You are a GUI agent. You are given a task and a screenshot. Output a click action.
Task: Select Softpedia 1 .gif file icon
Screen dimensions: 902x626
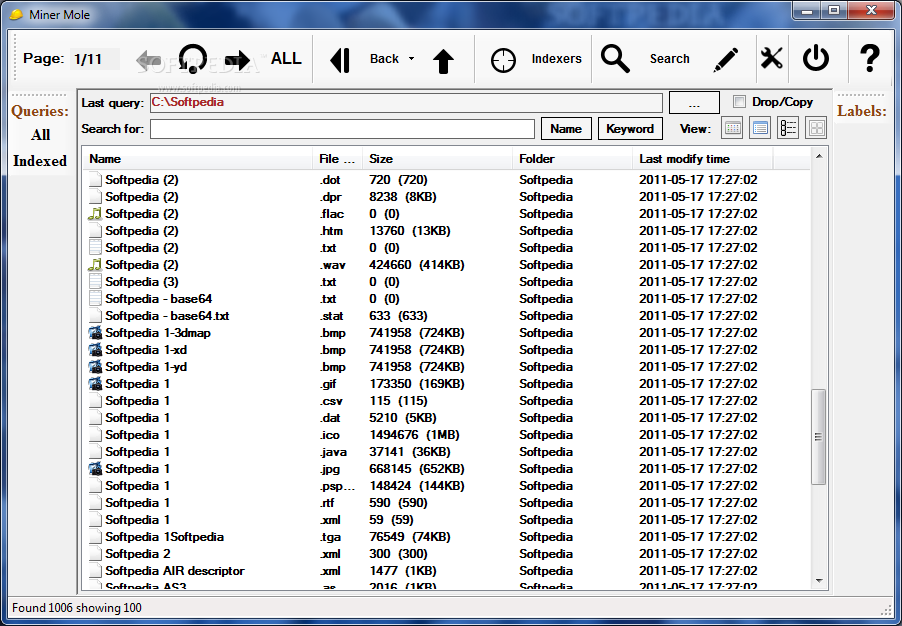coord(95,384)
